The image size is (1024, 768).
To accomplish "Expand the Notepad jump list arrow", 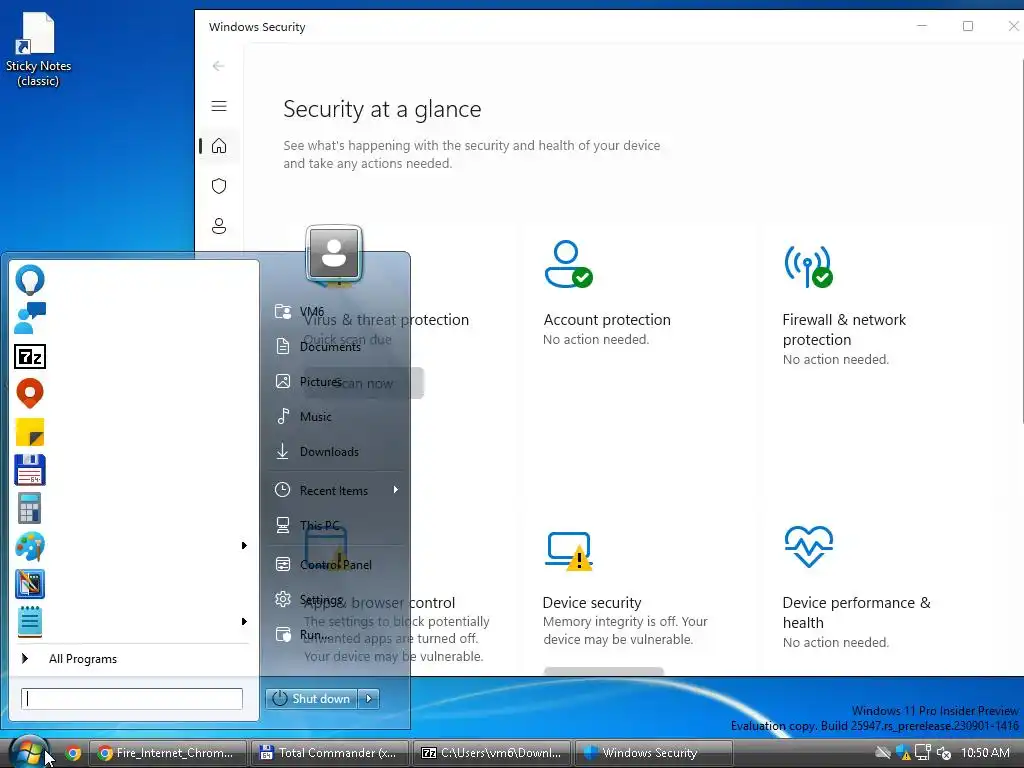I will (x=244, y=621).
